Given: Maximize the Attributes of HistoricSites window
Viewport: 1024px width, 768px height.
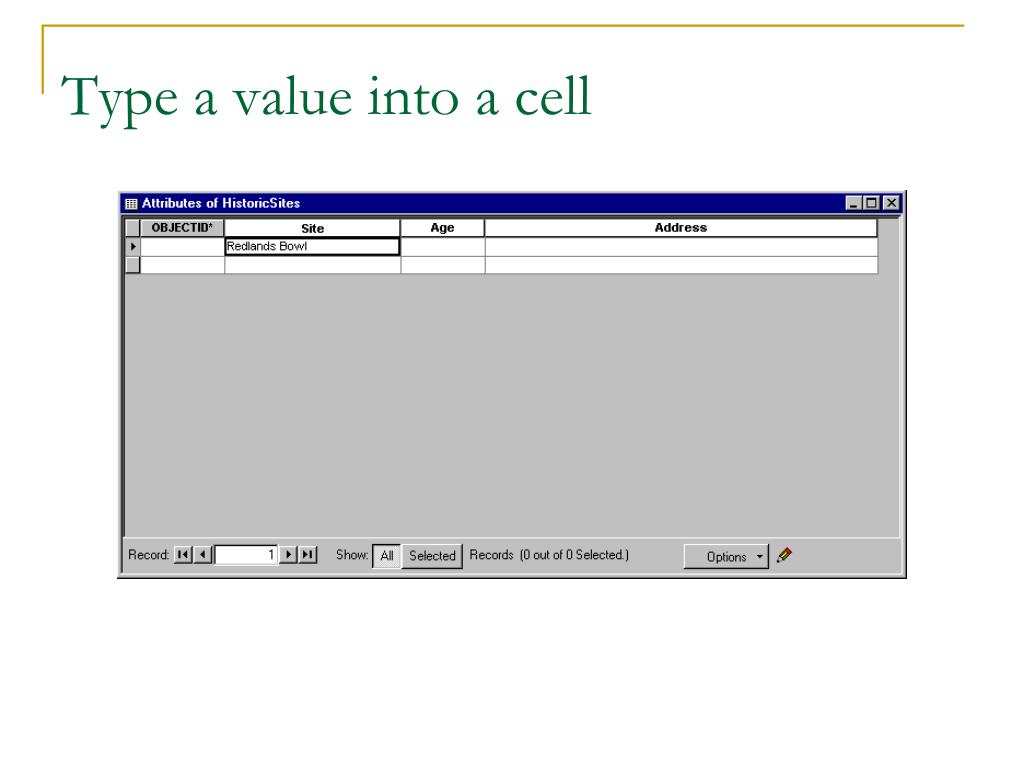Looking at the screenshot, I should (871, 203).
